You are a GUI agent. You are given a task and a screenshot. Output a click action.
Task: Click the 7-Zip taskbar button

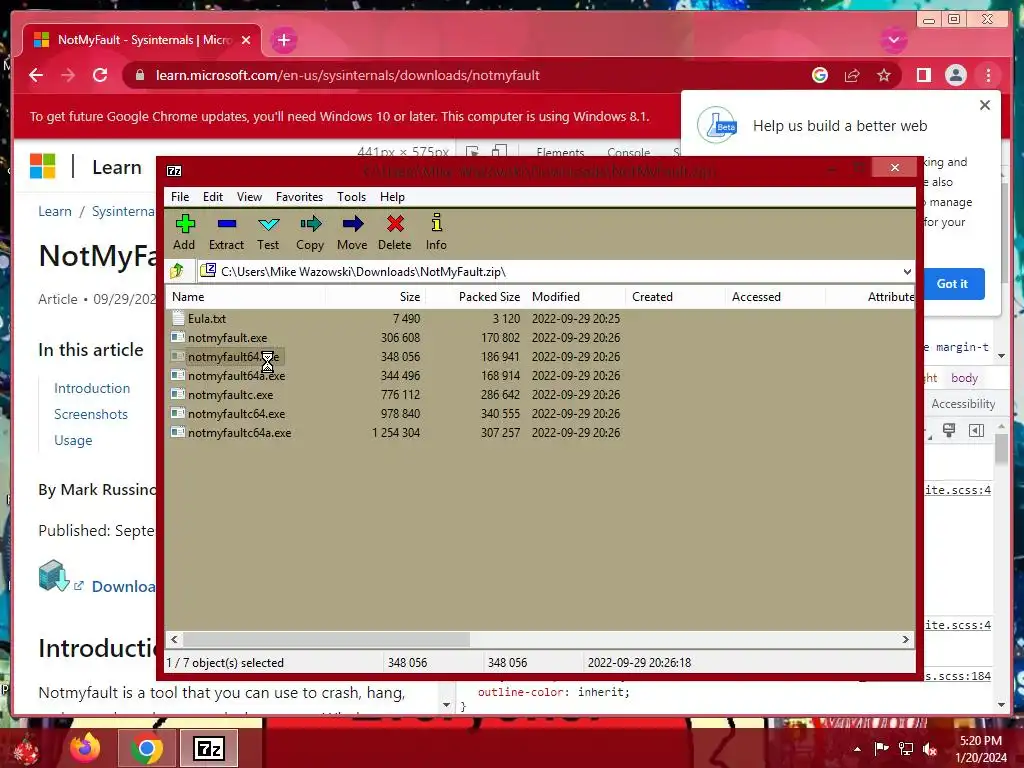[x=209, y=748]
